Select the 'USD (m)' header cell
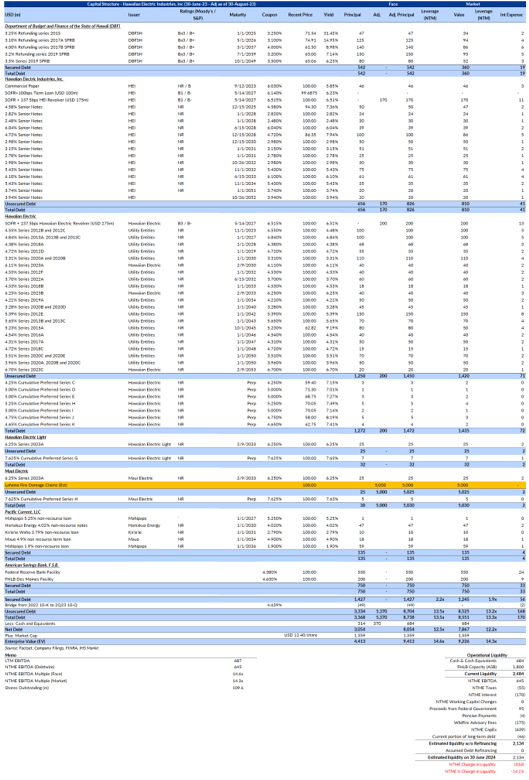This screenshot has width=529, height=780. (12, 14)
